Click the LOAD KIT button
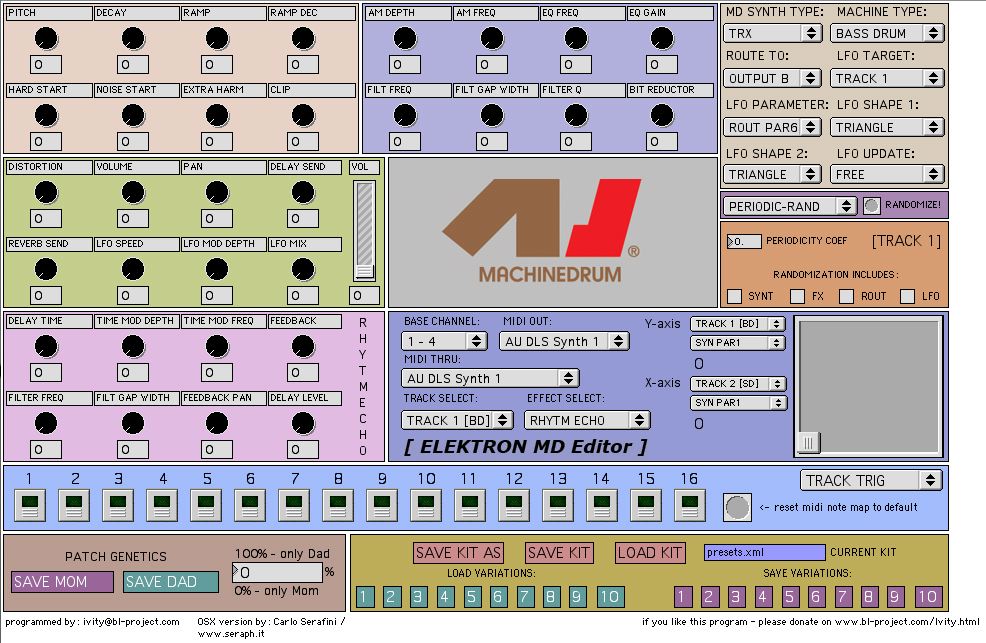Screen dimensions: 986x643 [x=650, y=552]
